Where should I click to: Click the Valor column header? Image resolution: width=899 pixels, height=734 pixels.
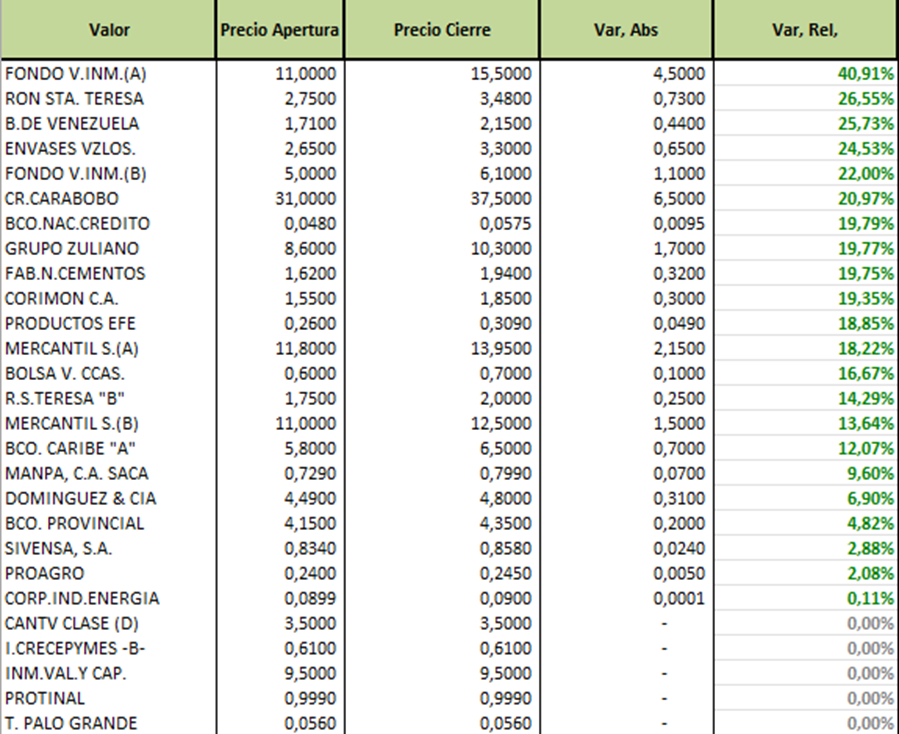[x=108, y=30]
